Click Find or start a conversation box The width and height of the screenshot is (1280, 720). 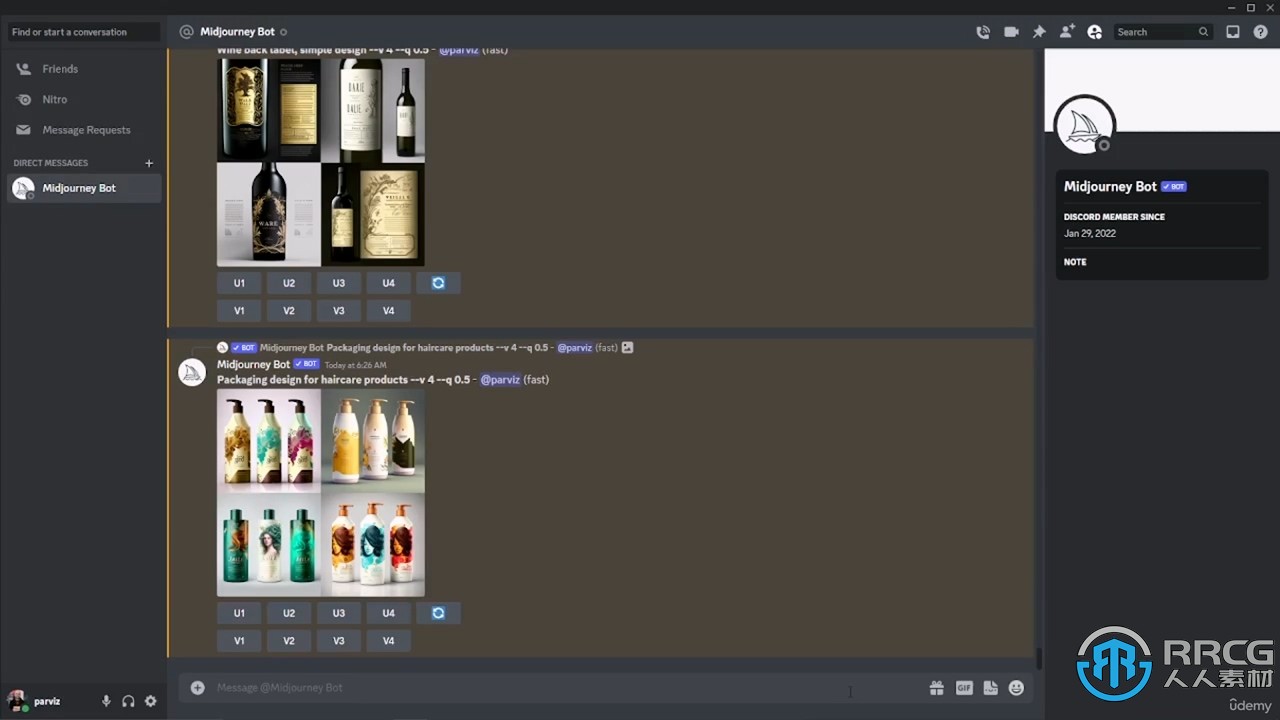84,32
